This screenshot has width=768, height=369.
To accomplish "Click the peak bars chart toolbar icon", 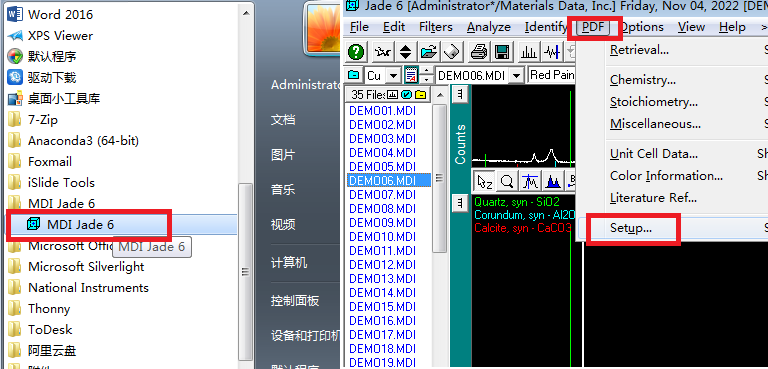I will [529, 51].
